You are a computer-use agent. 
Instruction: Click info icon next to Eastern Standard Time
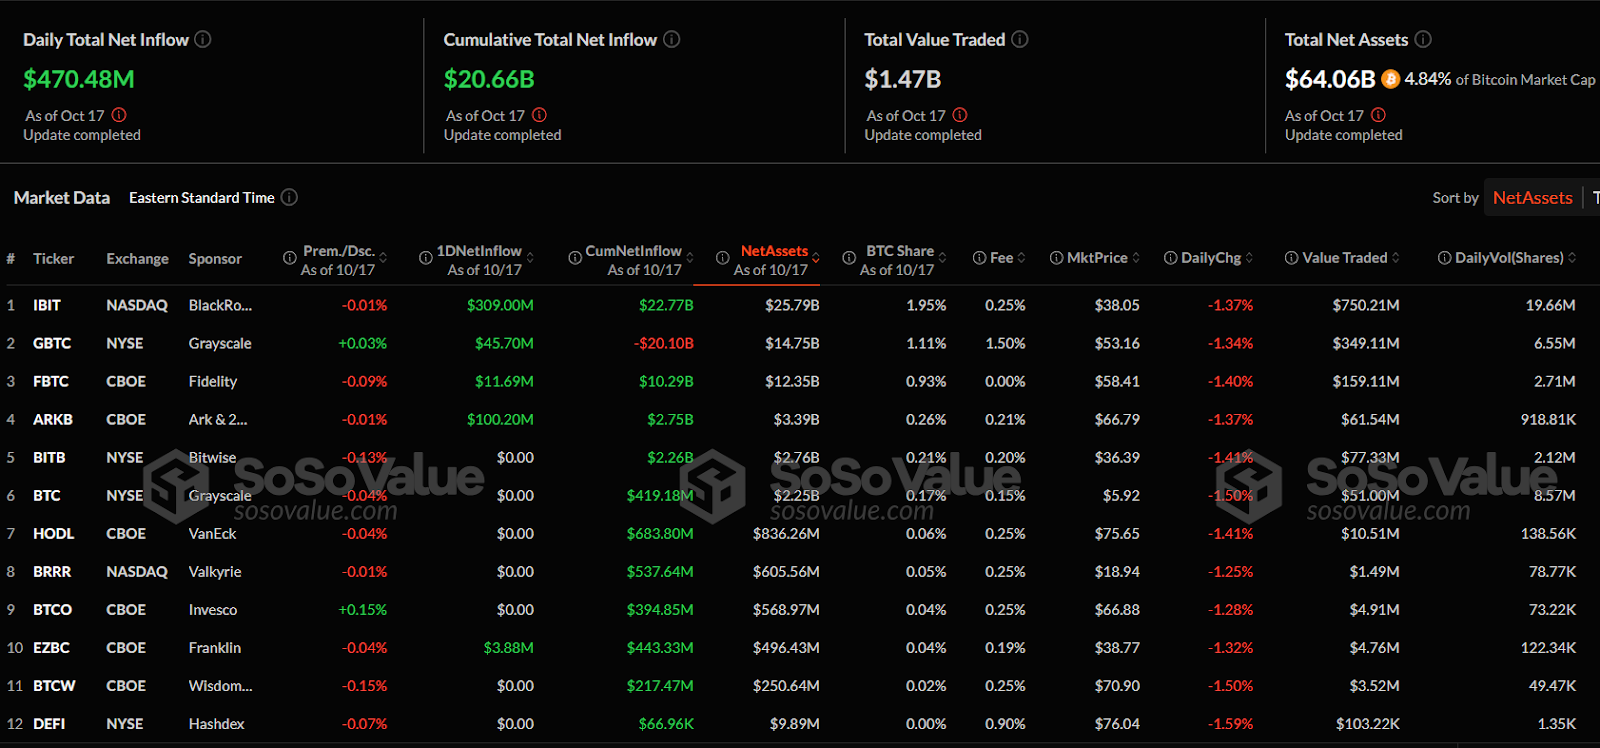click(289, 197)
